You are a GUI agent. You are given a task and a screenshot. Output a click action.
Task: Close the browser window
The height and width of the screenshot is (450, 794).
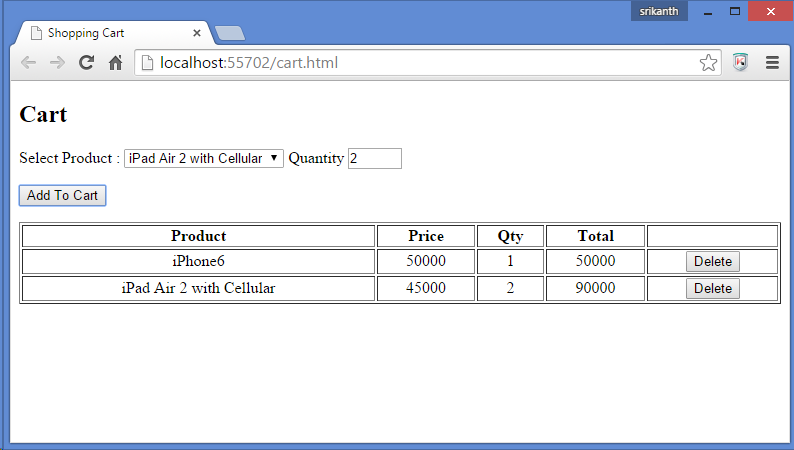coord(770,11)
